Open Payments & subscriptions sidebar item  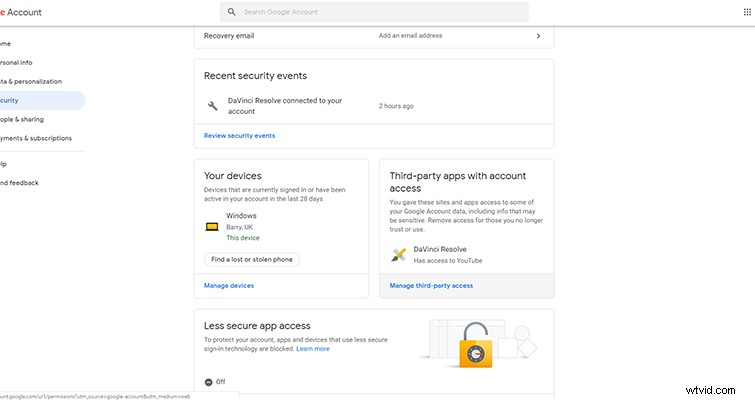pos(38,138)
